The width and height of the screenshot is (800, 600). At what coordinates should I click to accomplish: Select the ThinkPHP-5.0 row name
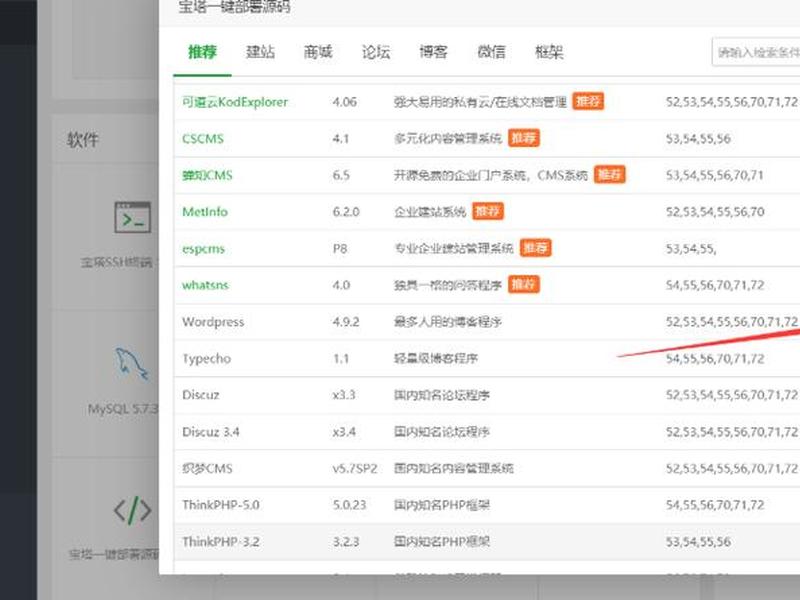[220, 505]
